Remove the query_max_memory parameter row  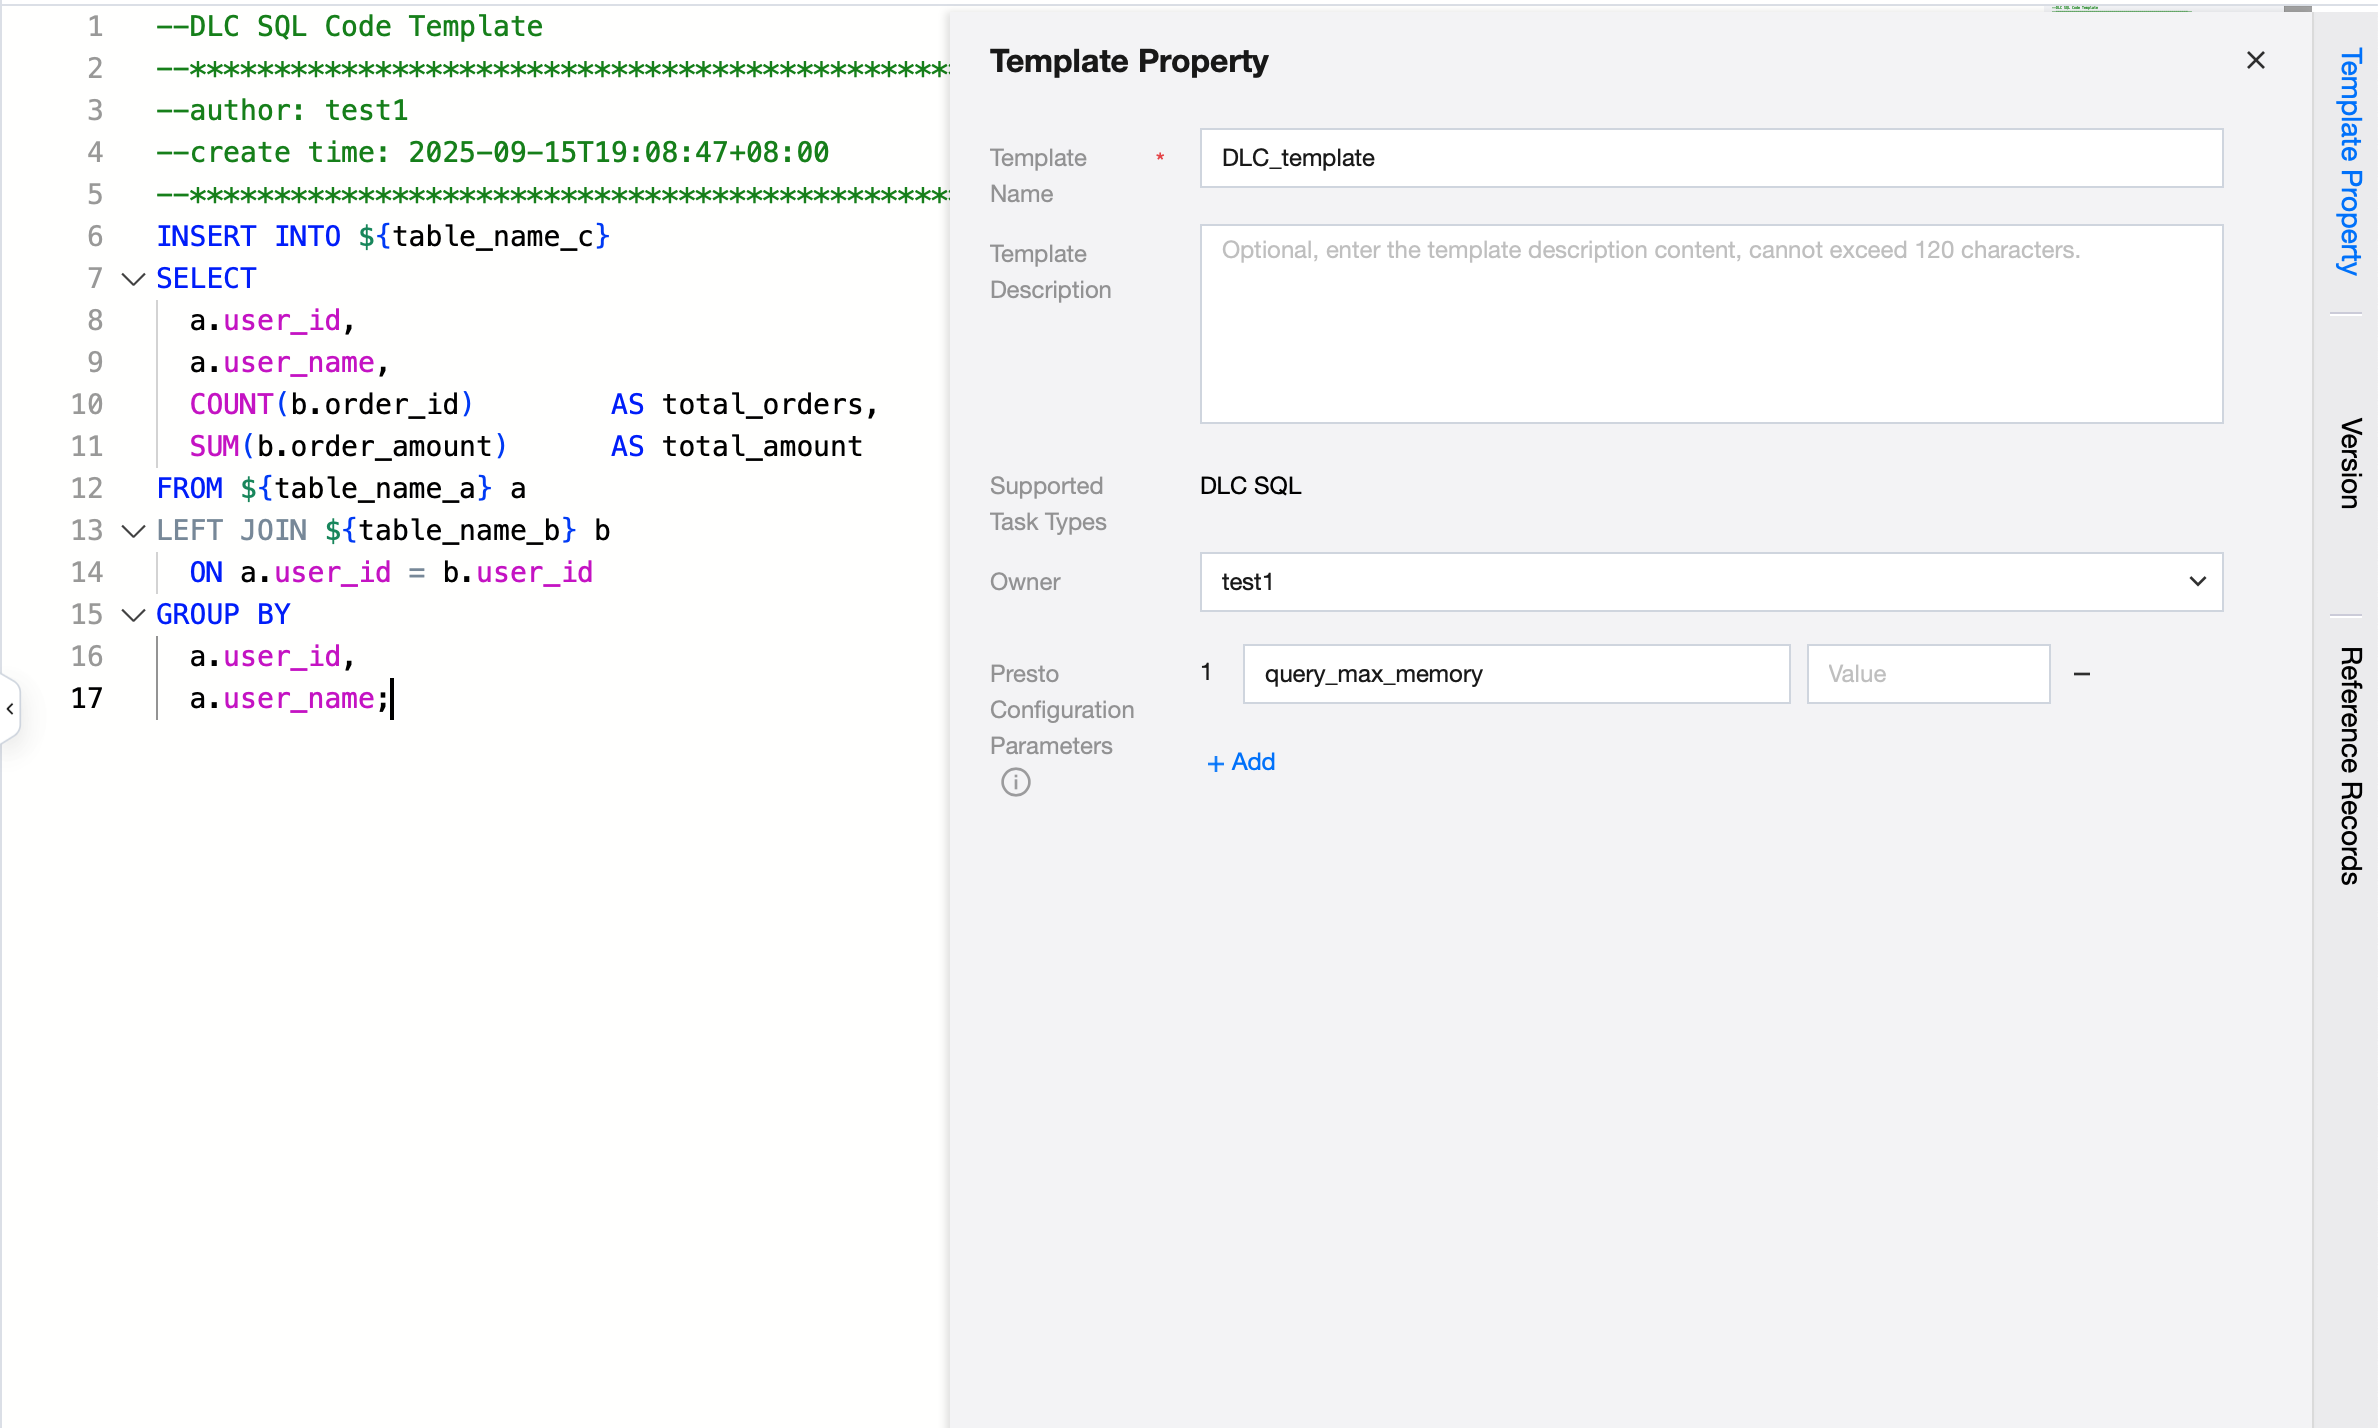click(2082, 674)
